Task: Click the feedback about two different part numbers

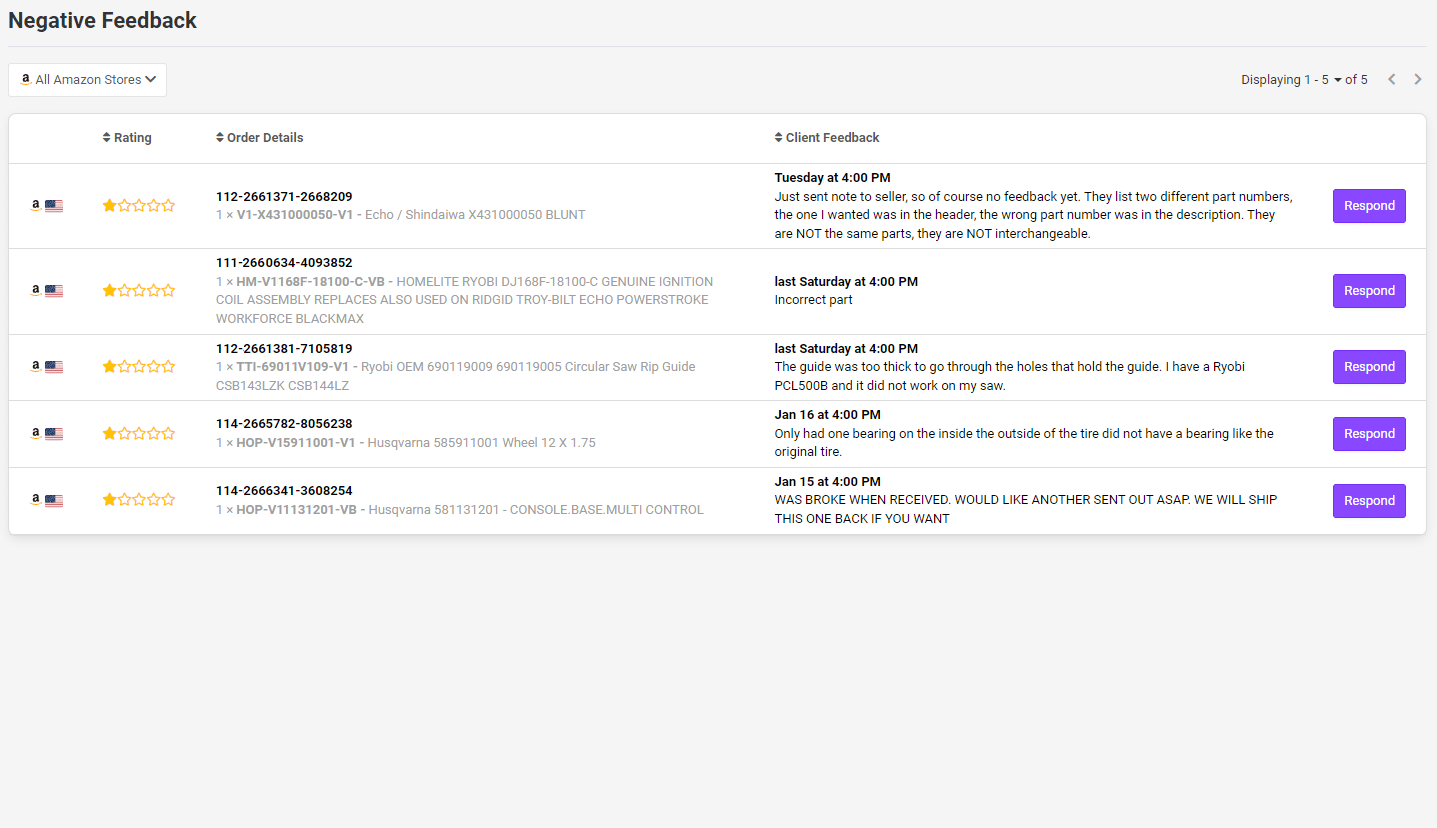Action: 1034,215
